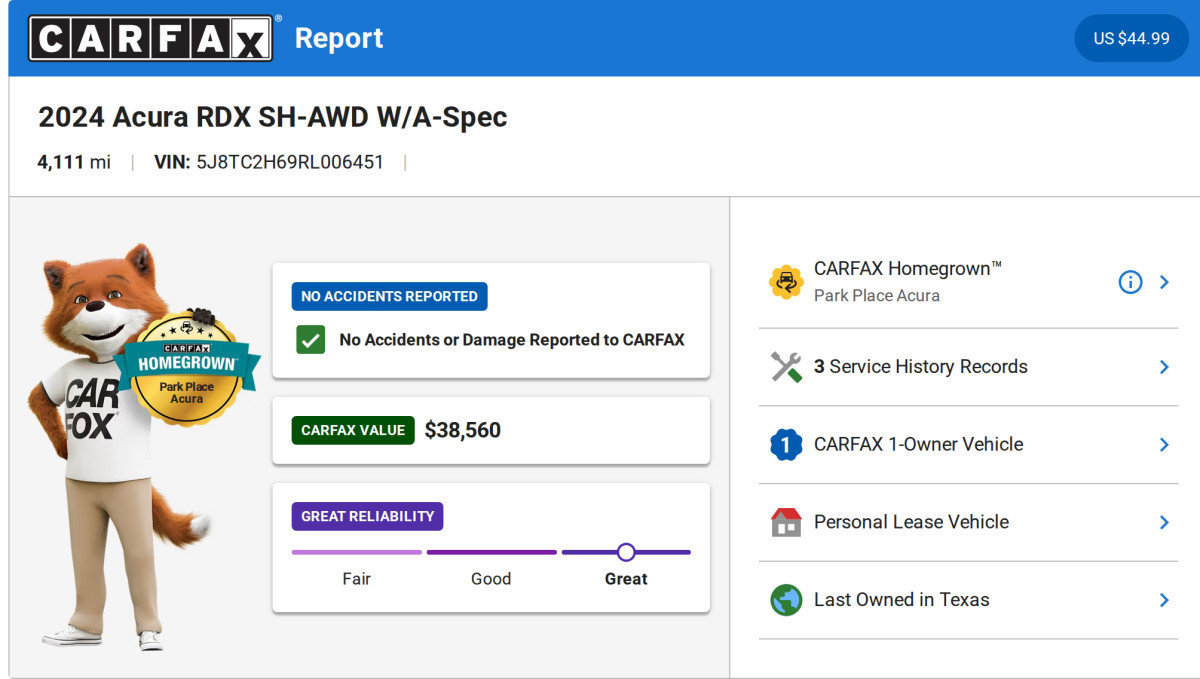Click the CARFAX Homegrown car badge icon

click(x=786, y=282)
